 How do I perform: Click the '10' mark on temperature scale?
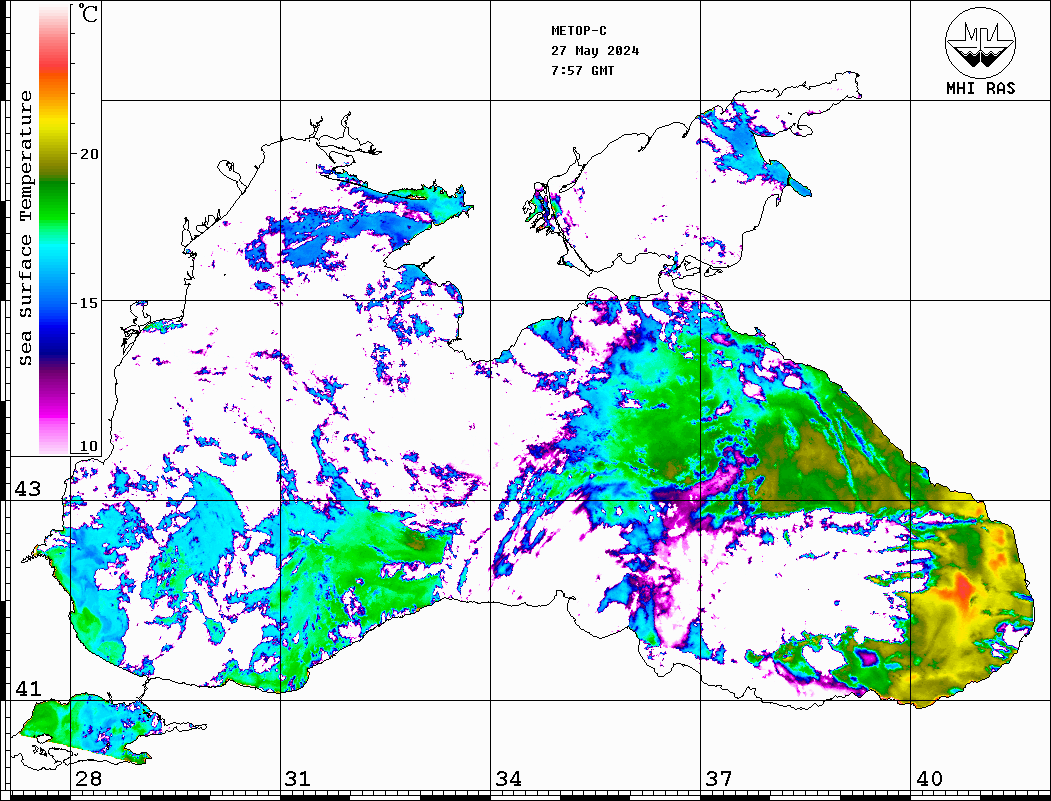pos(89,446)
